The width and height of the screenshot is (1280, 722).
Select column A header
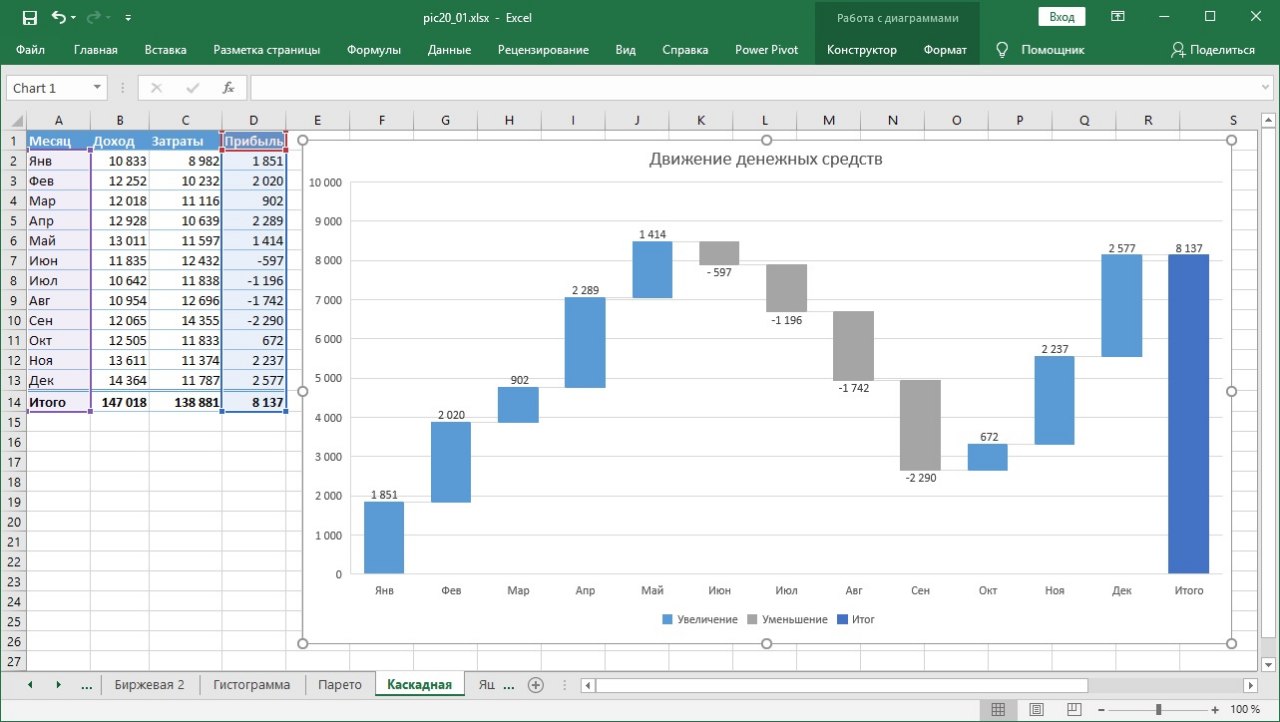coord(58,120)
